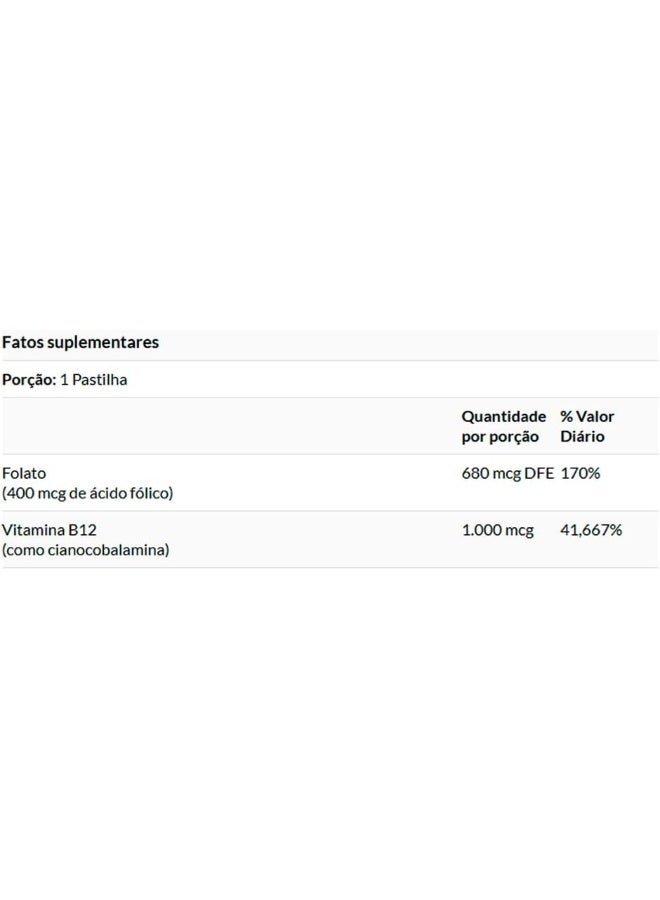The width and height of the screenshot is (660, 900).
Task: Select the "1 Pastilha" serving value
Action: pos(93,380)
